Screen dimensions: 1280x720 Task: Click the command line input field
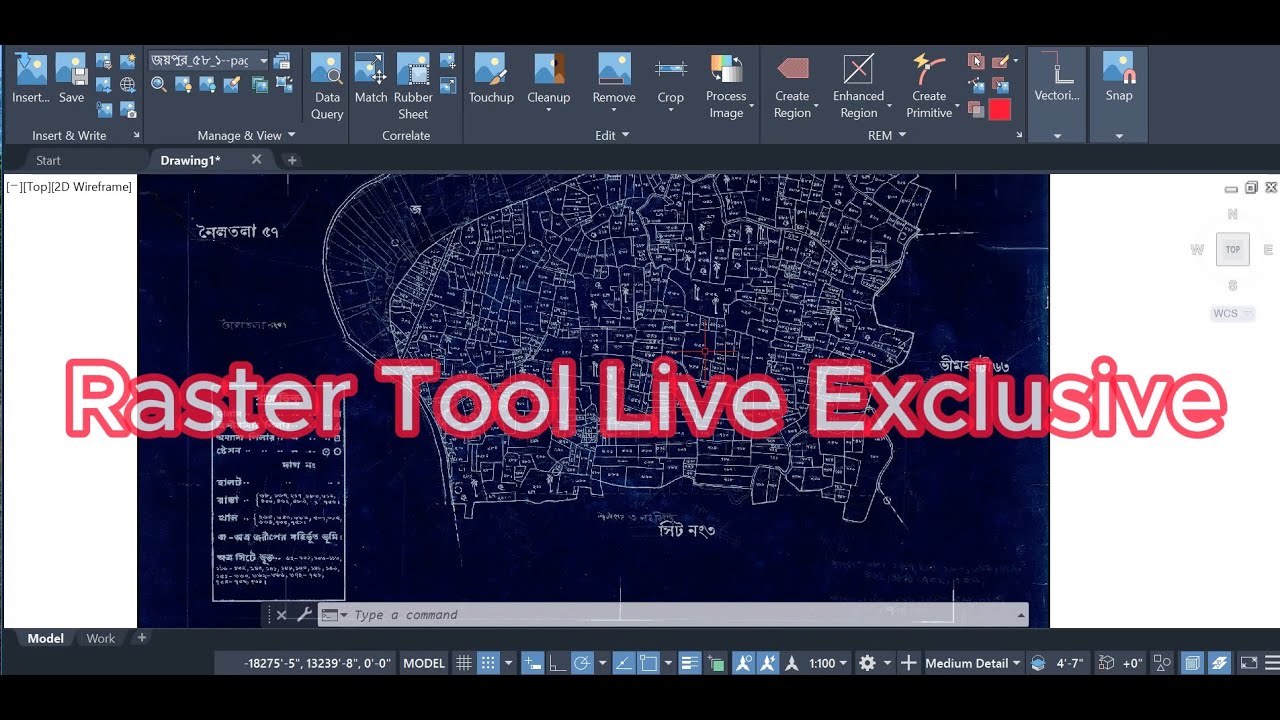[x=682, y=615]
